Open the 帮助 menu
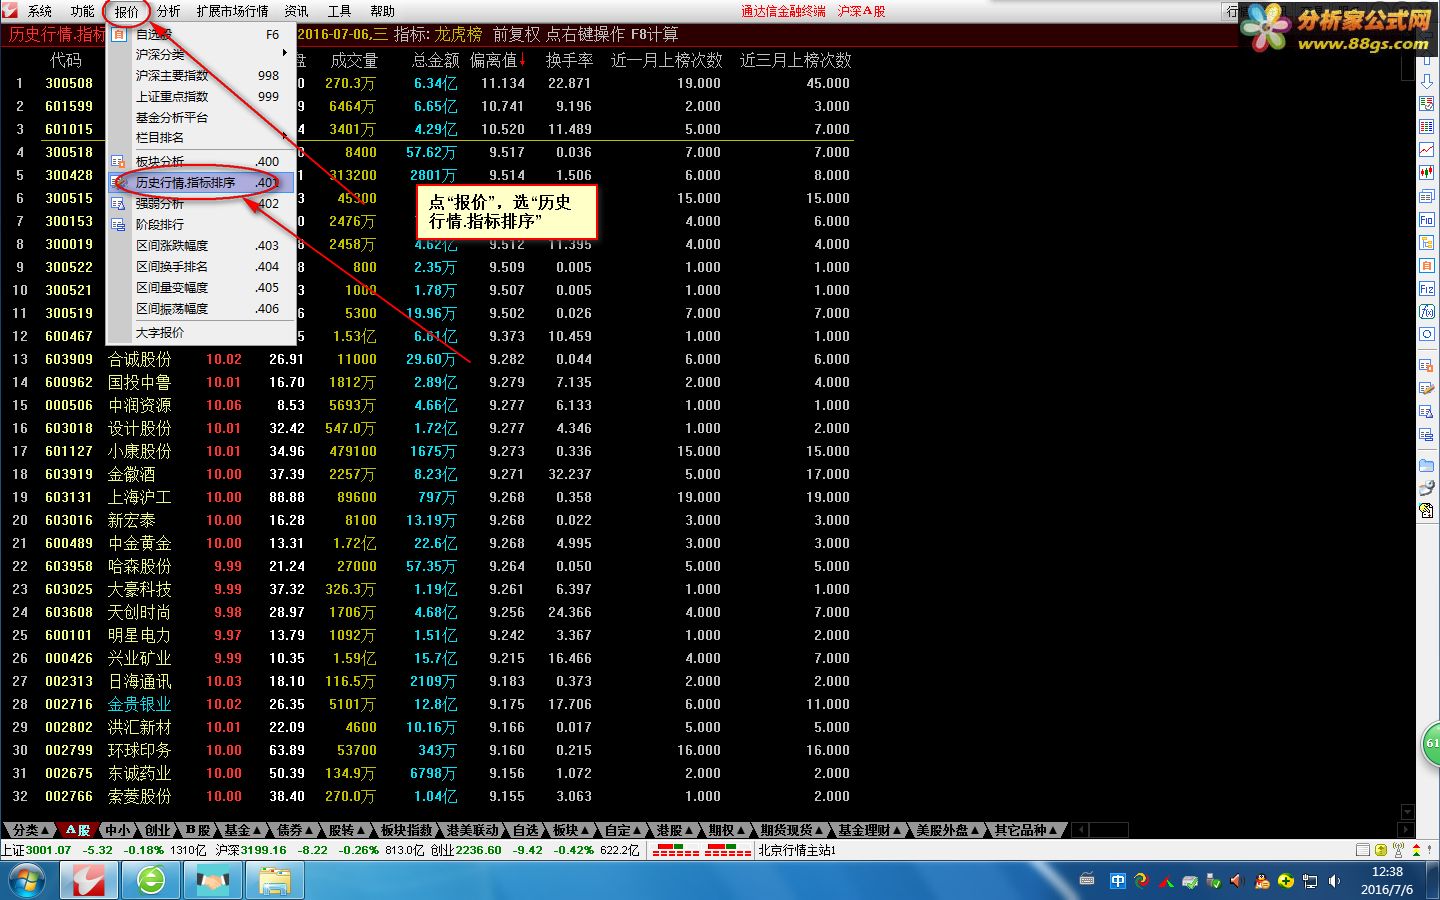Image resolution: width=1440 pixels, height=900 pixels. (382, 11)
